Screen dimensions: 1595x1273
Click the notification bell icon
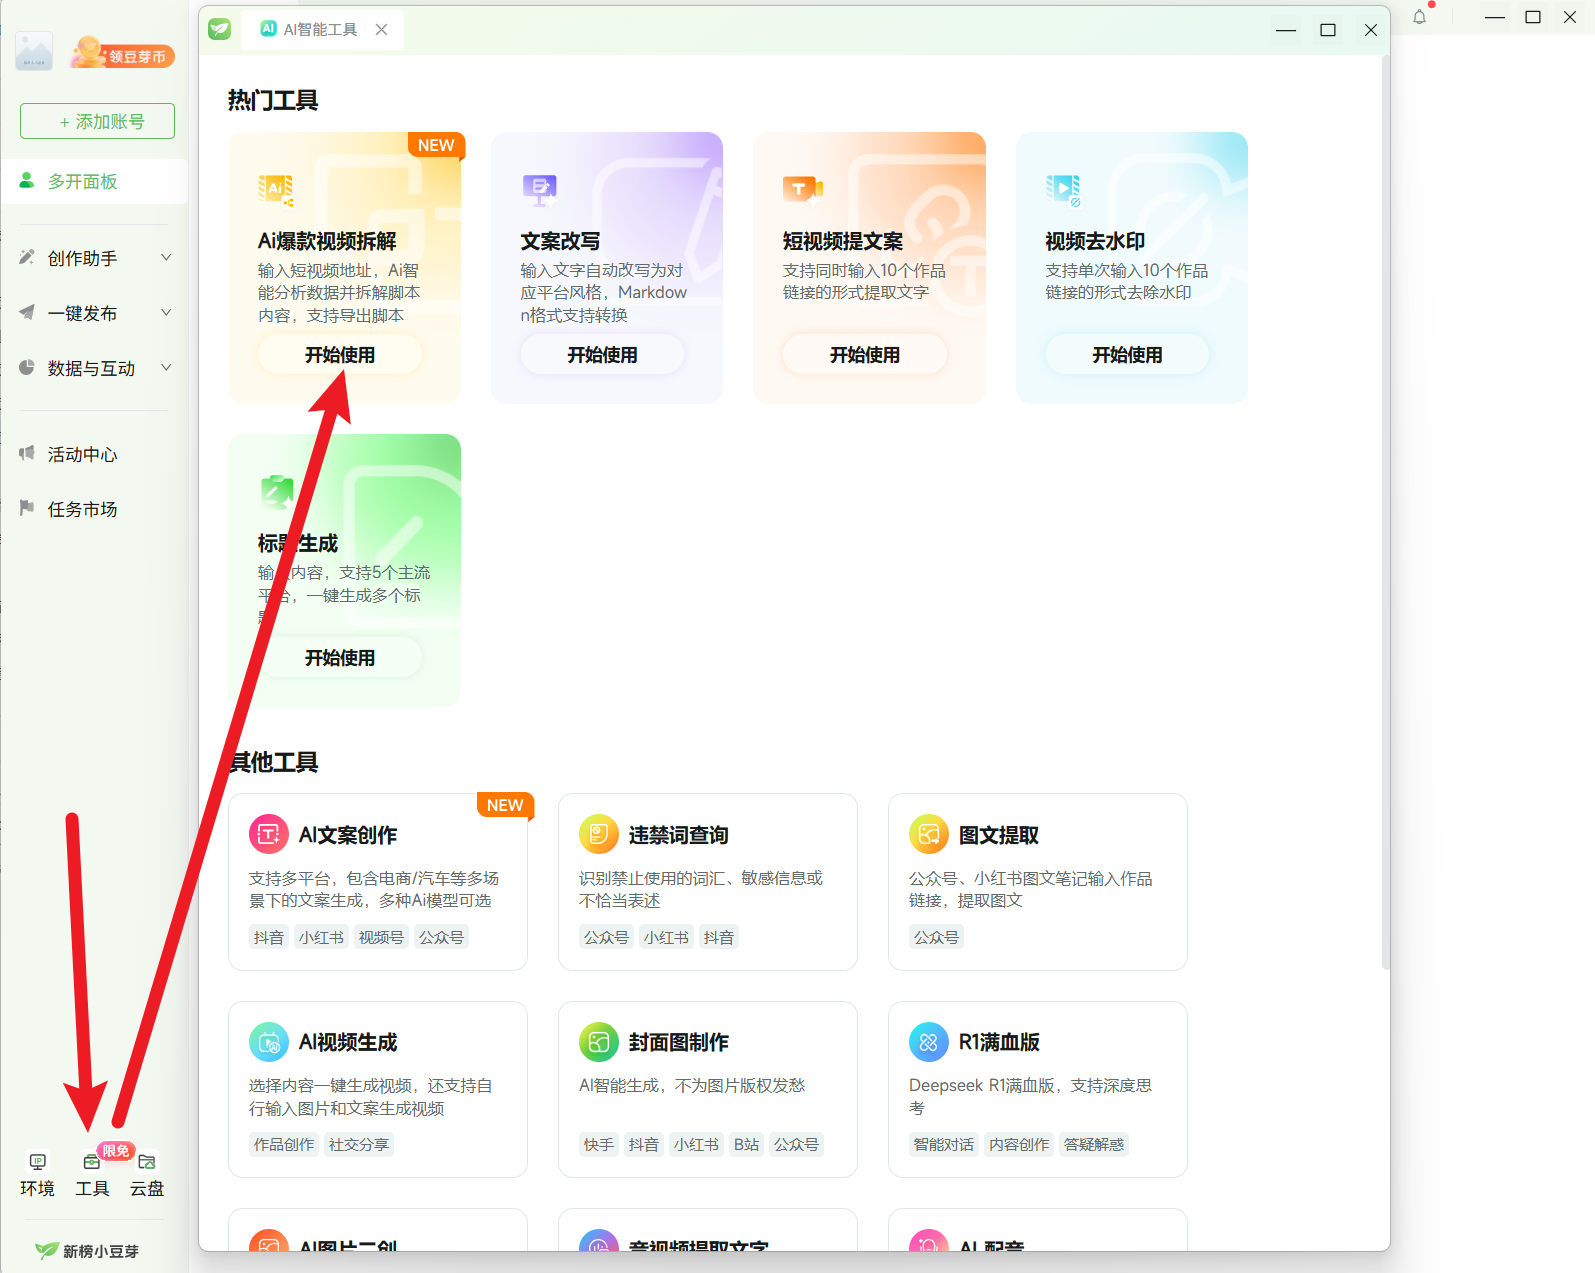click(x=1419, y=17)
